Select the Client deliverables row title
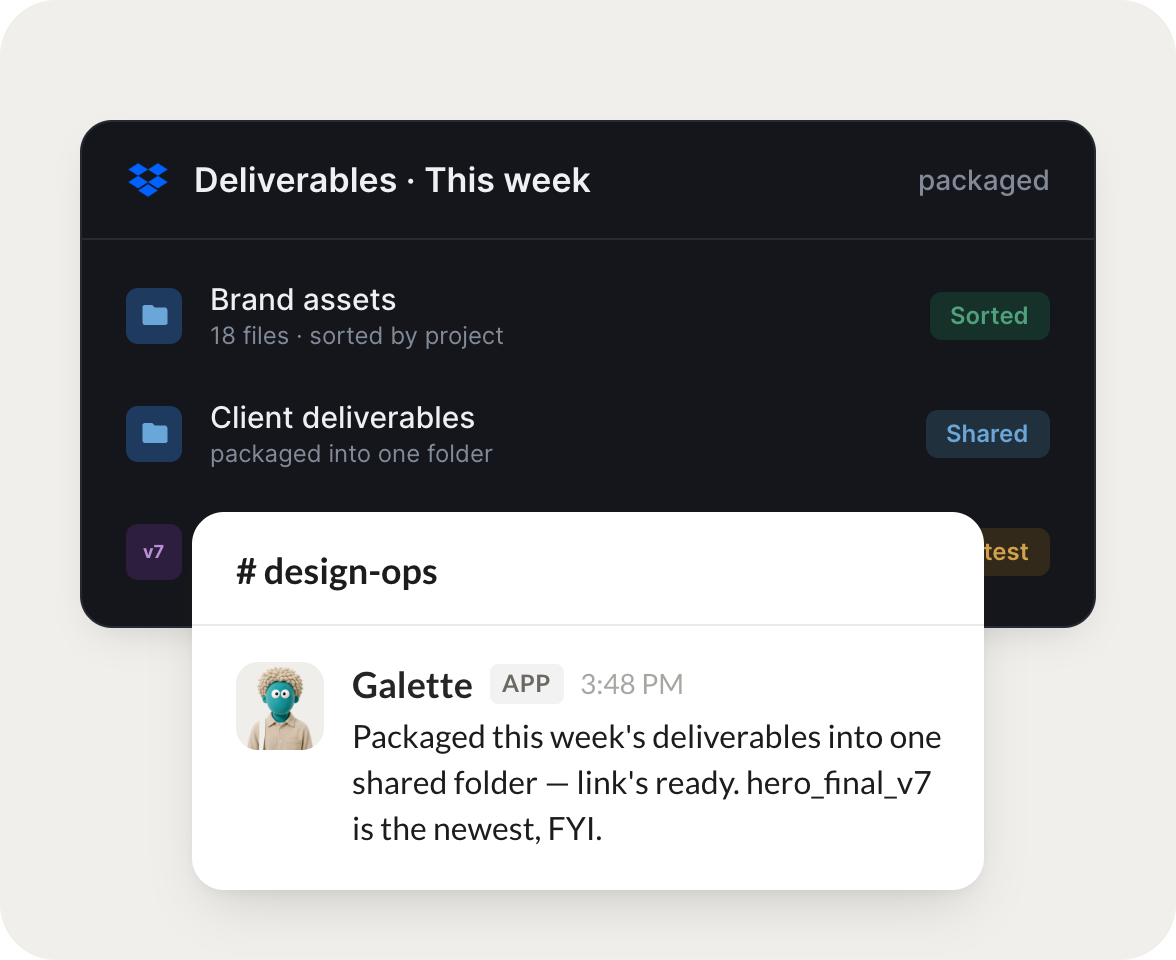Screen dimensions: 1176x960 click(x=342, y=417)
